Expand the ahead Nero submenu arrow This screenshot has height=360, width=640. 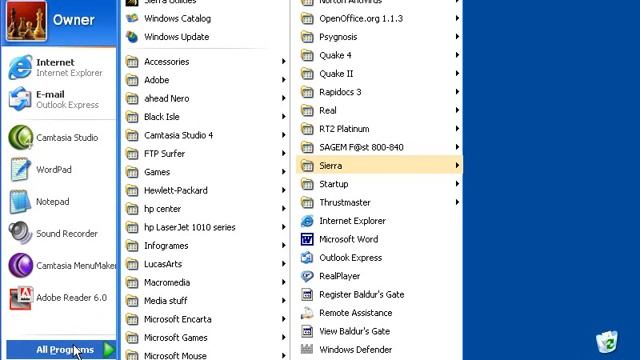[283, 98]
